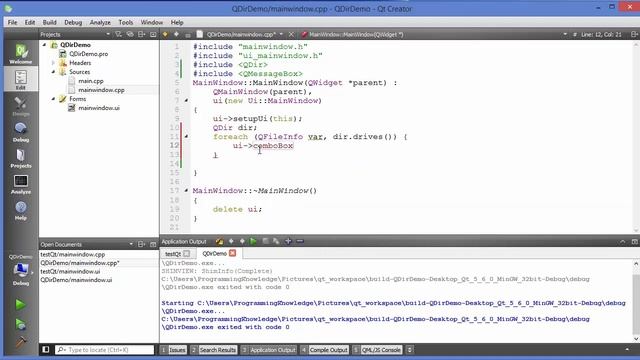This screenshot has width=640, height=360.
Task: Fold the destructor block at line 17
Action: point(186,191)
